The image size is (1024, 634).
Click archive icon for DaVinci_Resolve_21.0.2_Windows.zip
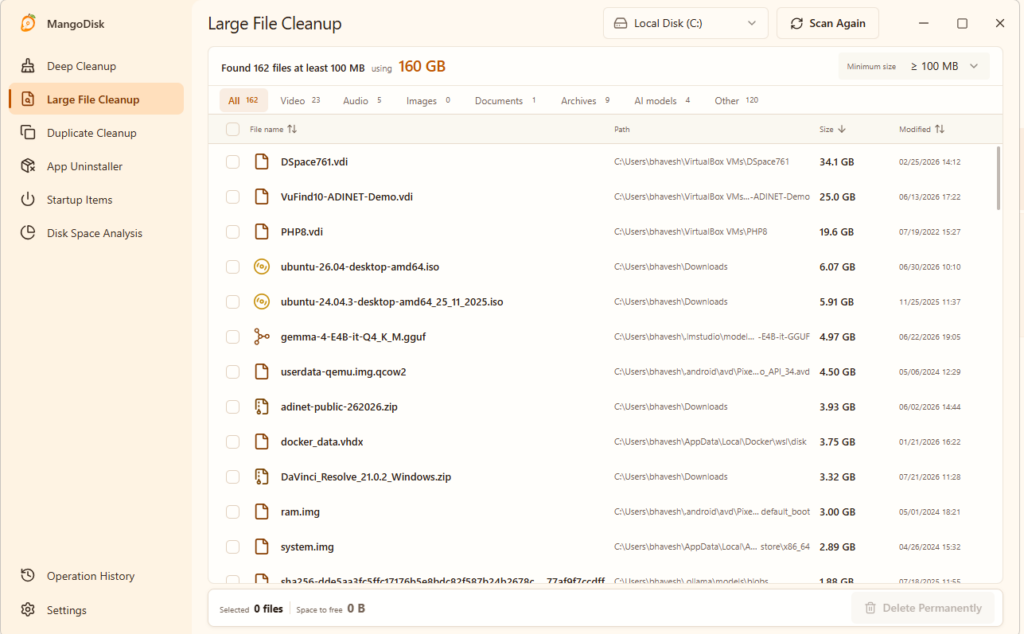(x=261, y=476)
